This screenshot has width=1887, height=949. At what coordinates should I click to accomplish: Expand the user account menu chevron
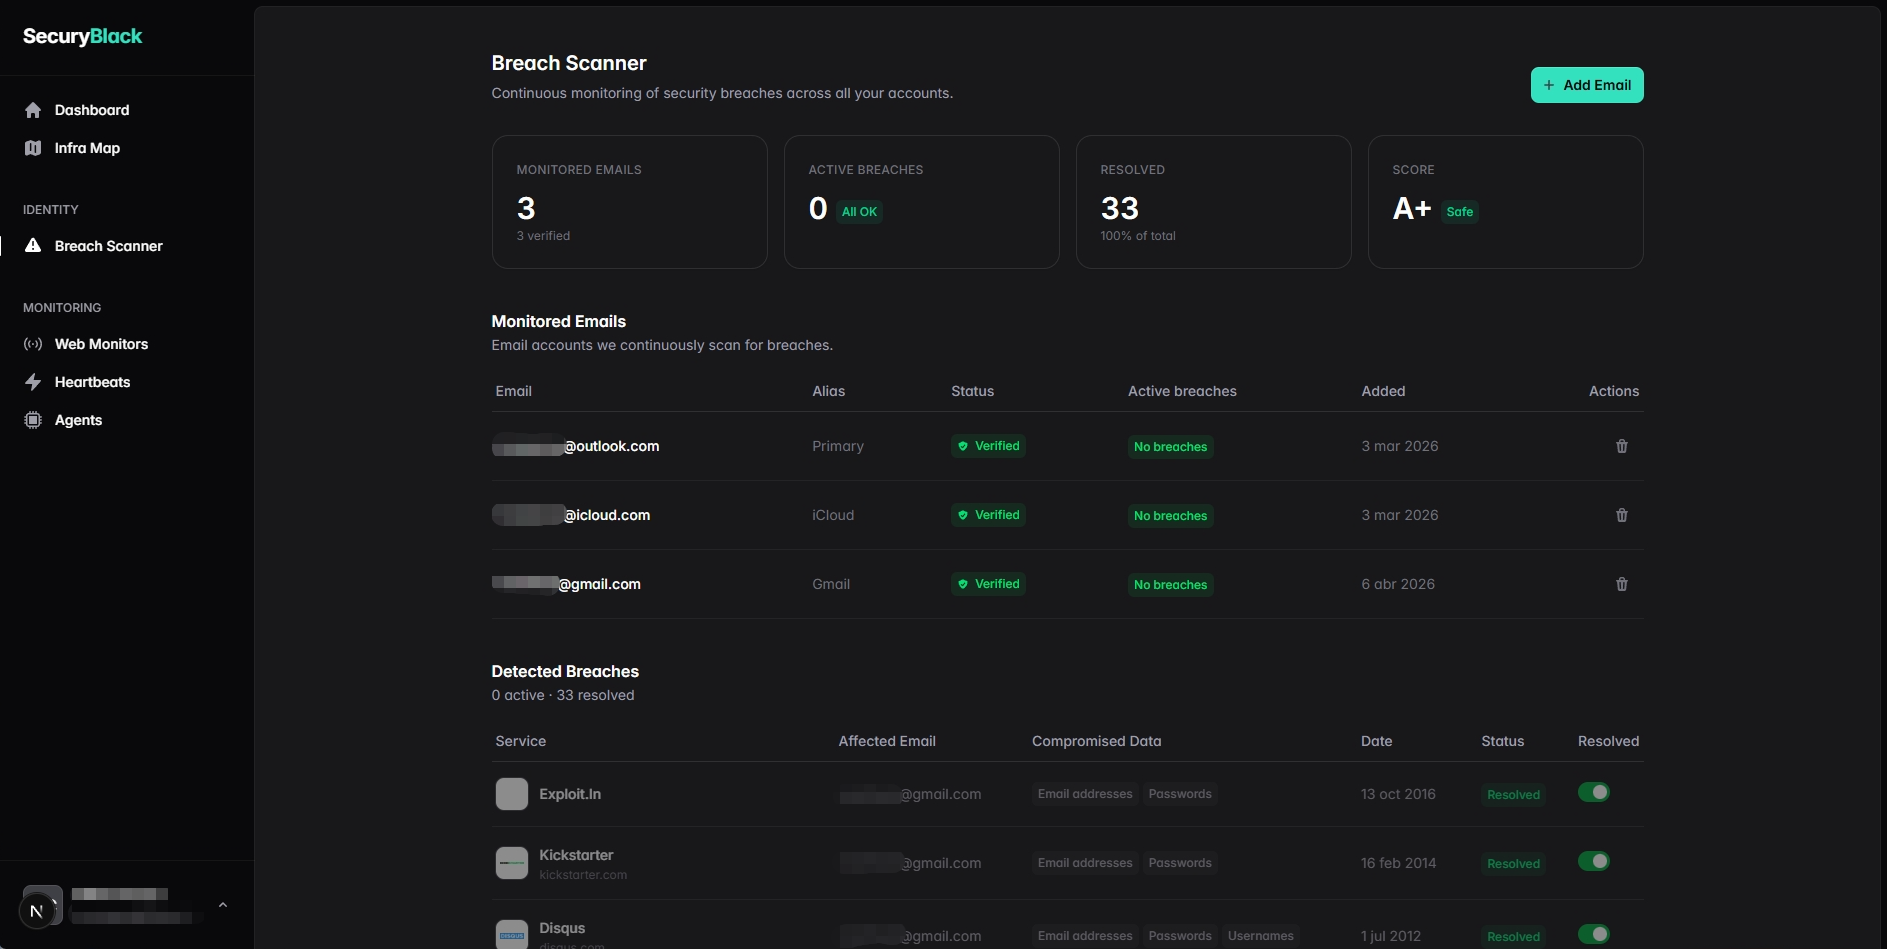pyautogui.click(x=223, y=905)
